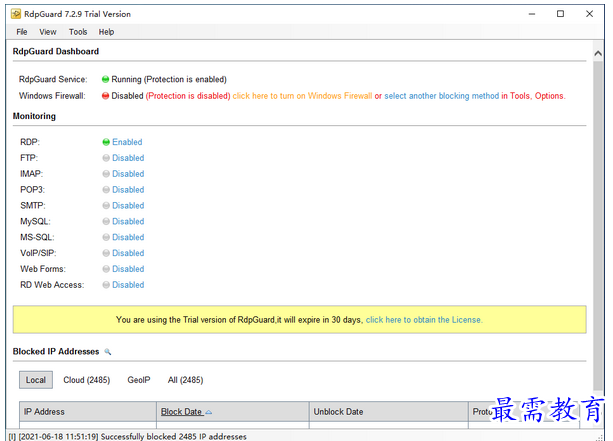The height and width of the screenshot is (441, 613).
Task: Open the Tools menu
Action: click(78, 32)
